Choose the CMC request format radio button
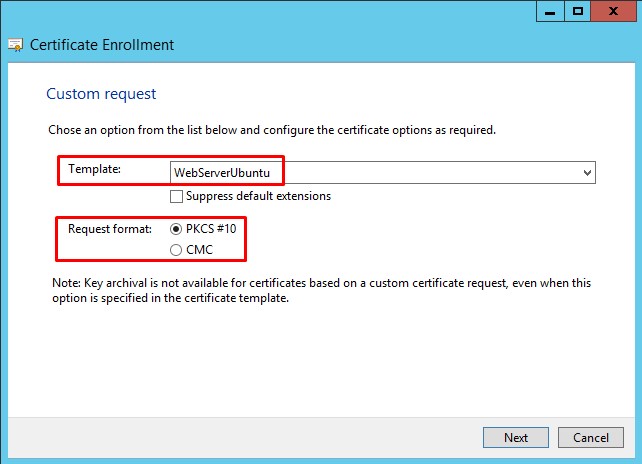This screenshot has width=642, height=464. tap(177, 249)
